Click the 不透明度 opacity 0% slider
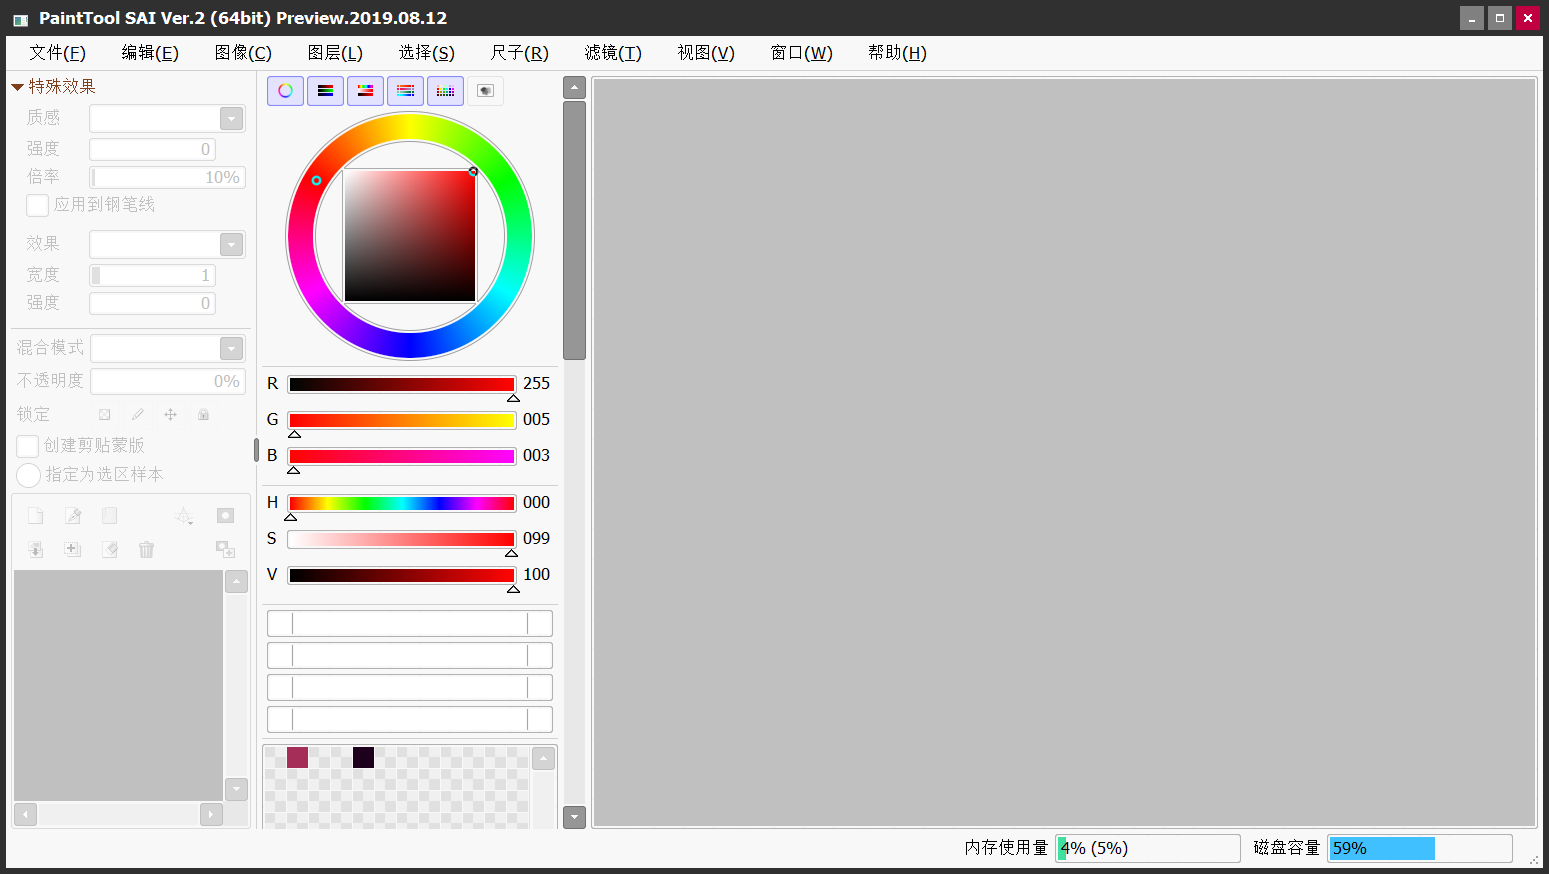The image size is (1549, 874). 168,381
